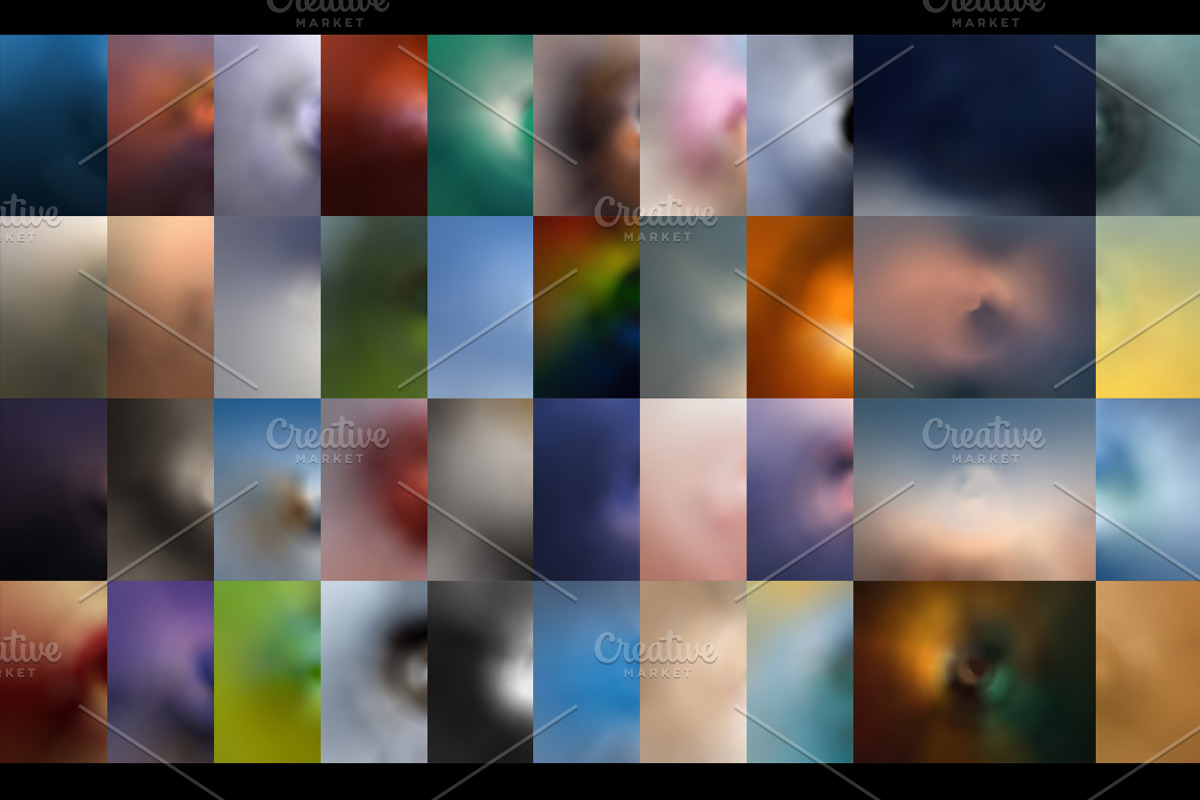Choose the yellow thumbnail in second row
Image resolution: width=1200 pixels, height=800 pixels.
[x=1148, y=307]
